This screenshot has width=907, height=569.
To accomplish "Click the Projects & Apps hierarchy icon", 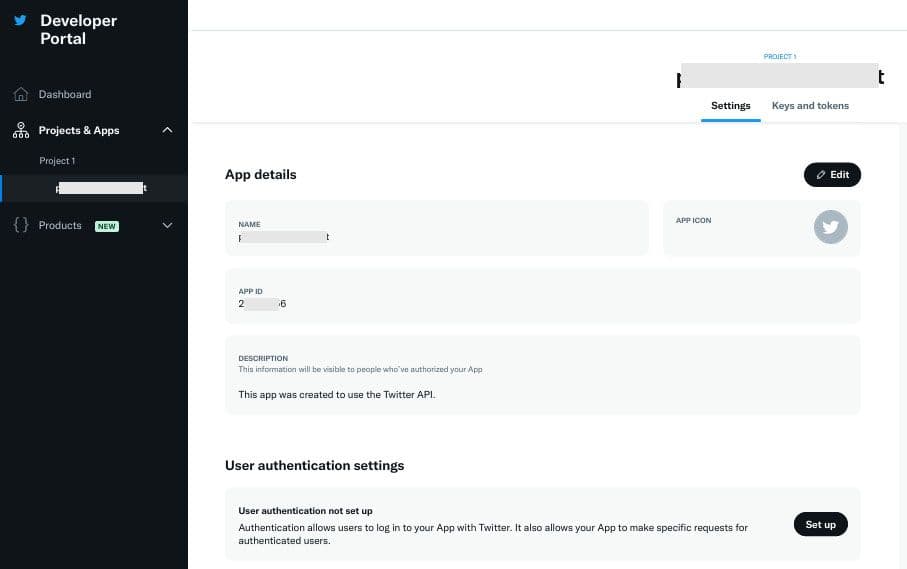I will (x=21, y=130).
